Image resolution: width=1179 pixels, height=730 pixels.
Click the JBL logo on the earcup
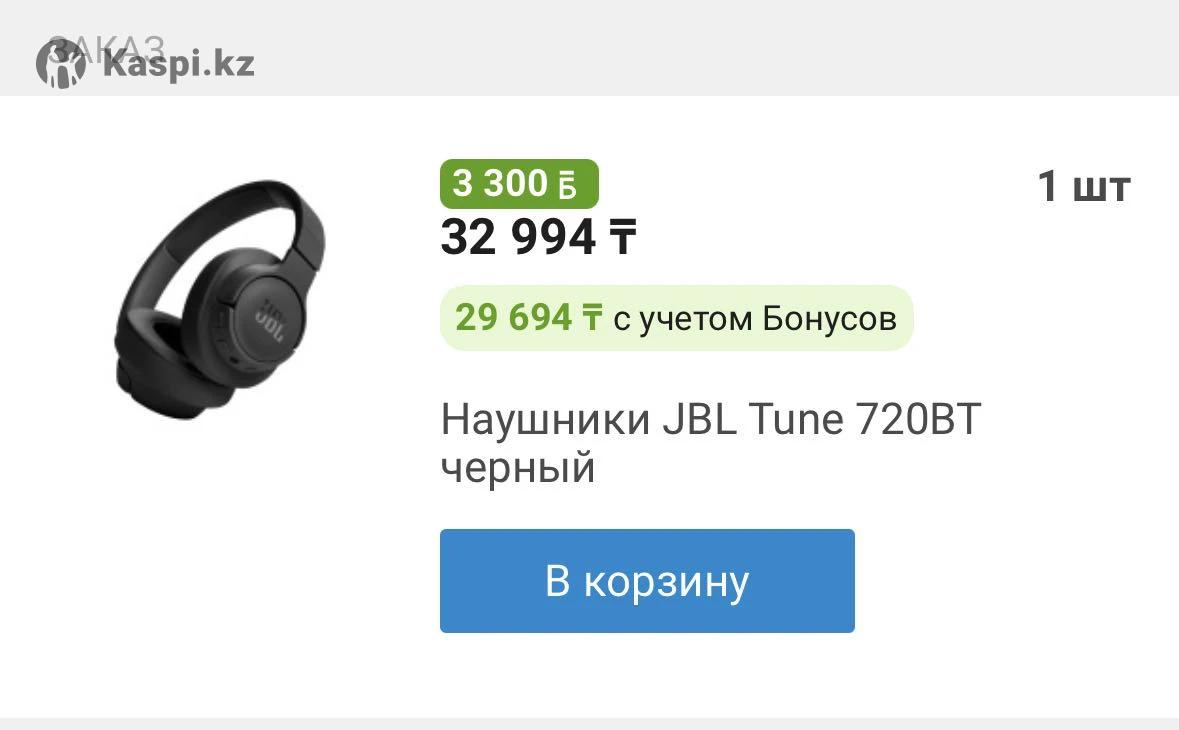(x=270, y=322)
